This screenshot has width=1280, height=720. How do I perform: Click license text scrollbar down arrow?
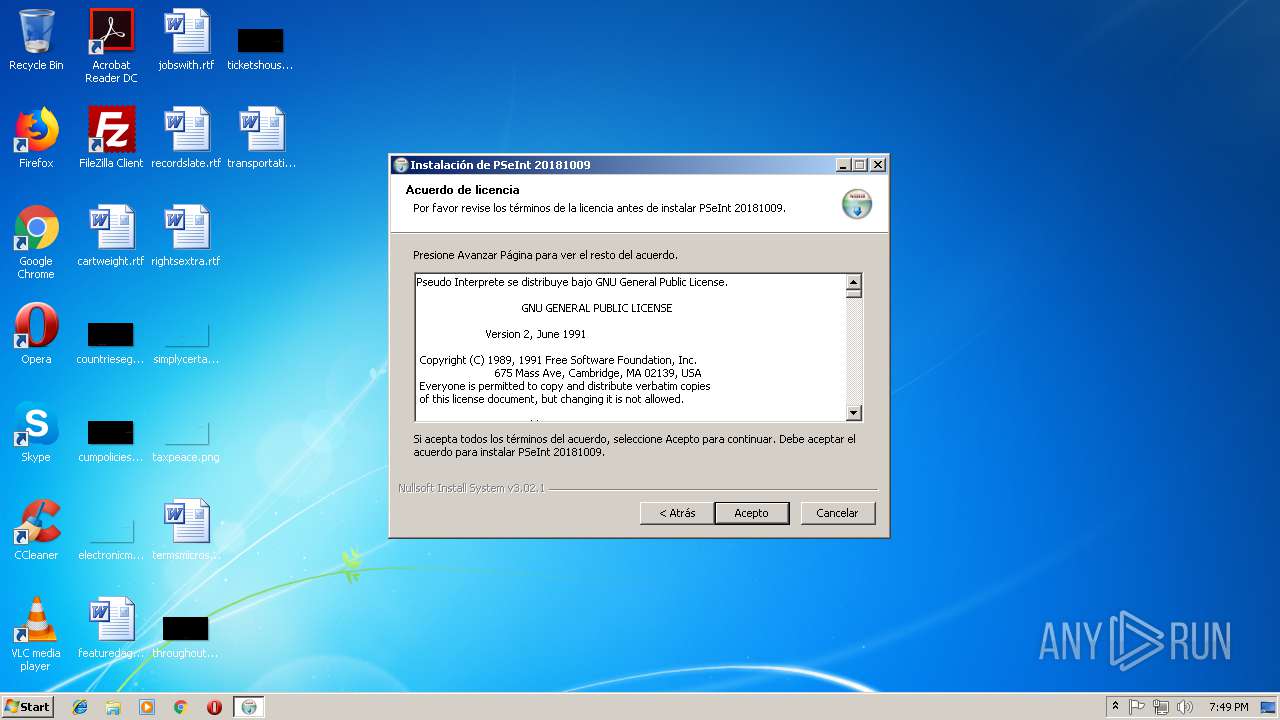[854, 412]
